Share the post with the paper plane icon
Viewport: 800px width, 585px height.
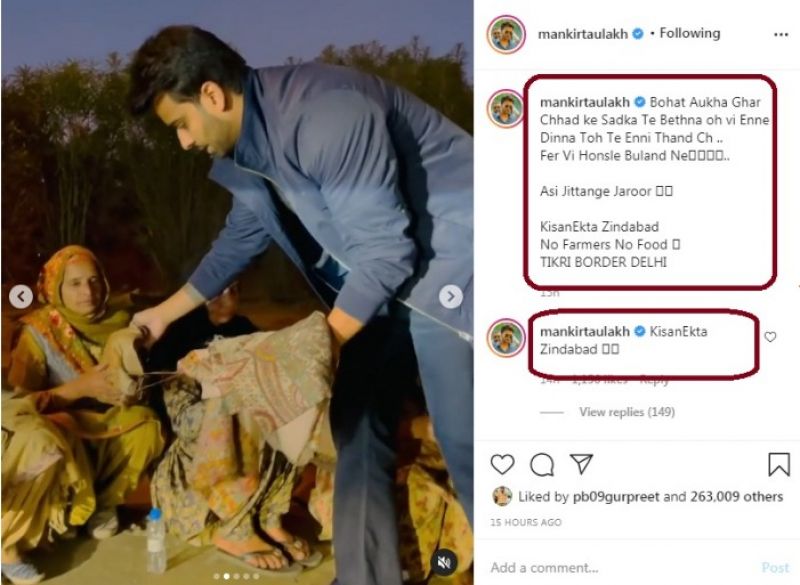[x=581, y=464]
